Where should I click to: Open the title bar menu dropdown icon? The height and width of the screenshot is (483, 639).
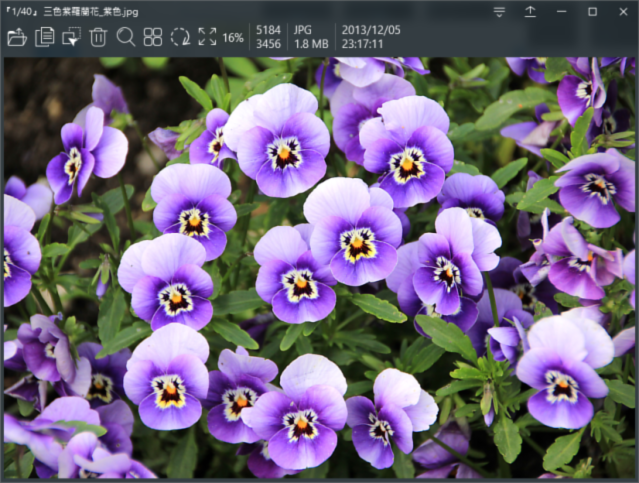(x=499, y=12)
